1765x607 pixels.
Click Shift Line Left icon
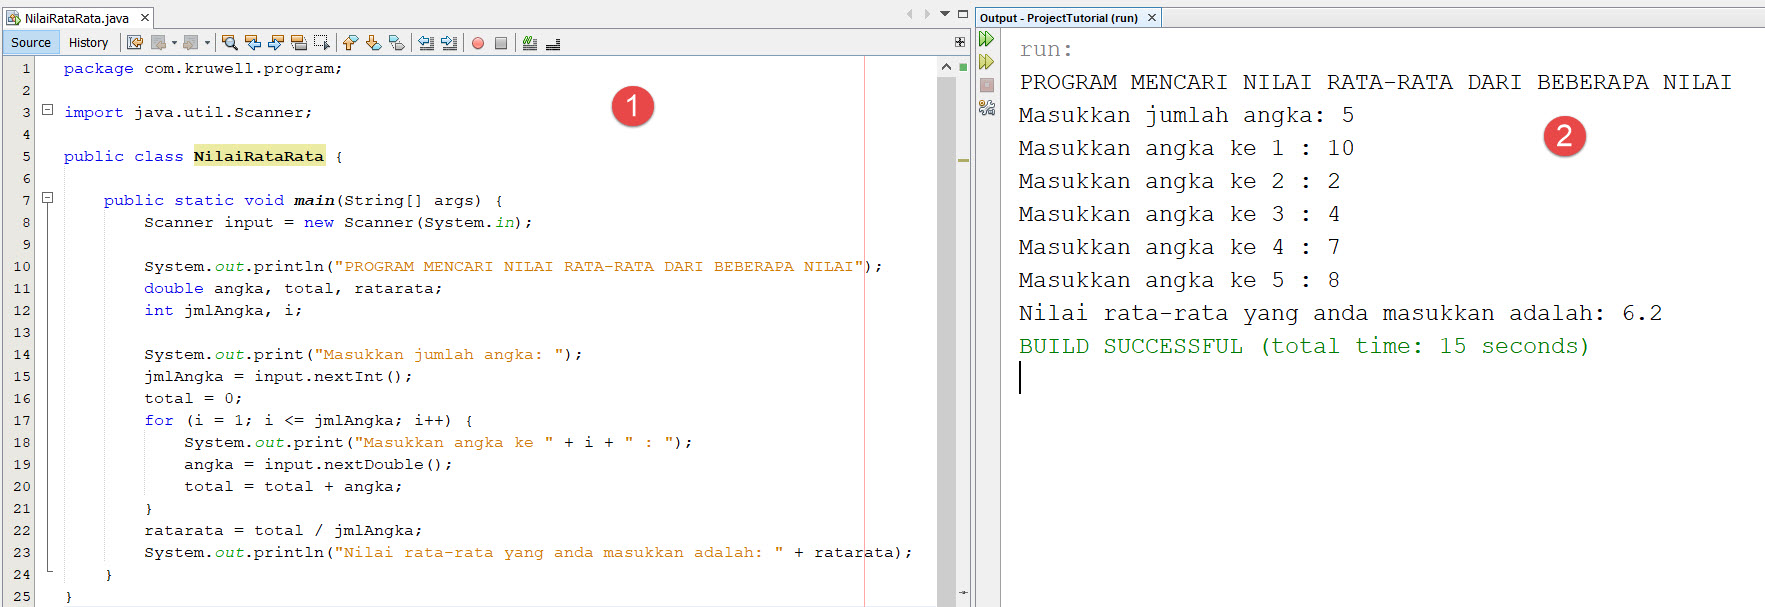tap(426, 43)
